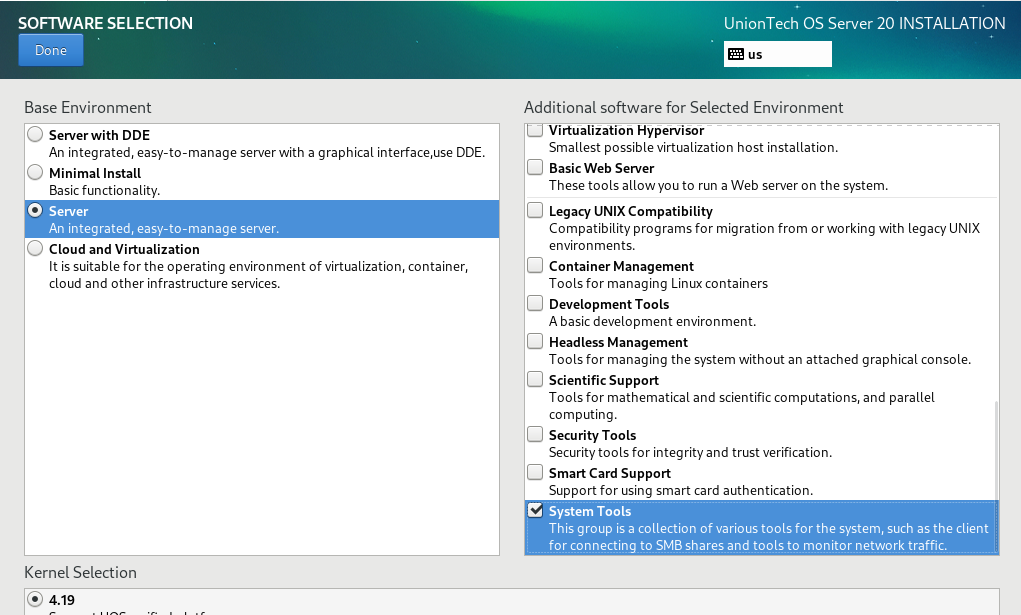Enable Basic Web Server checkbox
The image size is (1021, 615).
[535, 167]
